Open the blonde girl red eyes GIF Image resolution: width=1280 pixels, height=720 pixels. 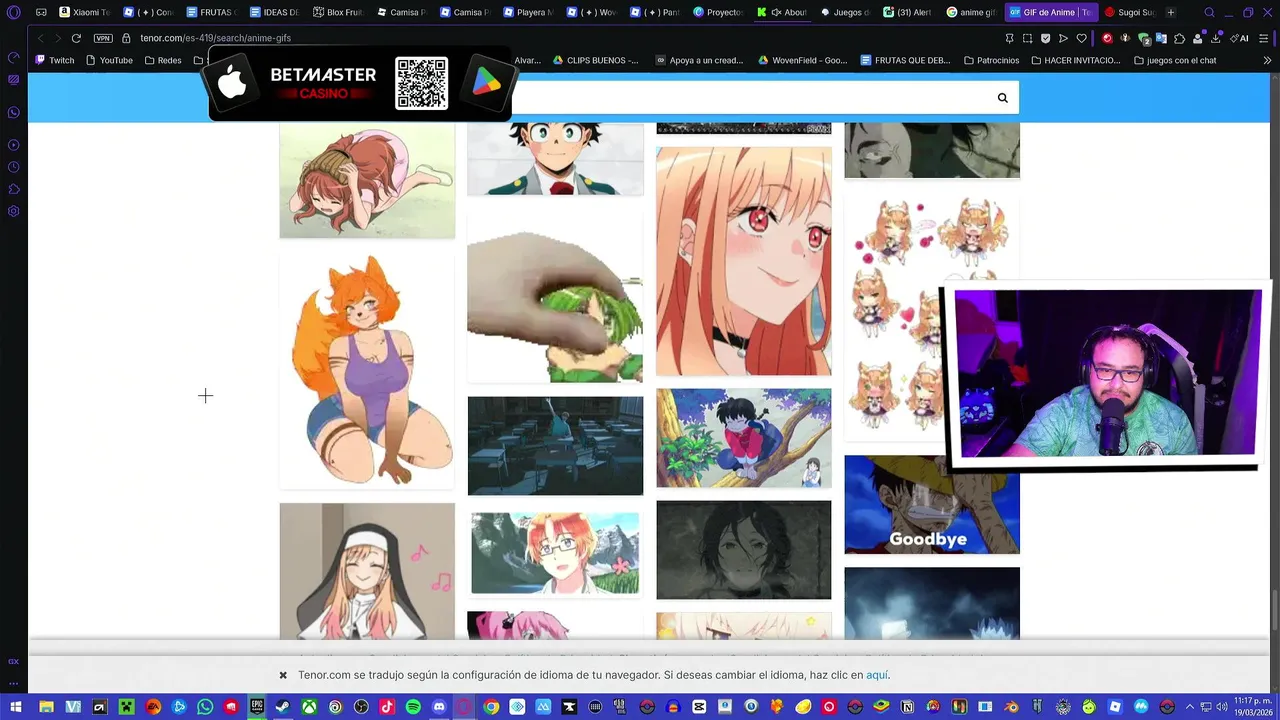744,262
